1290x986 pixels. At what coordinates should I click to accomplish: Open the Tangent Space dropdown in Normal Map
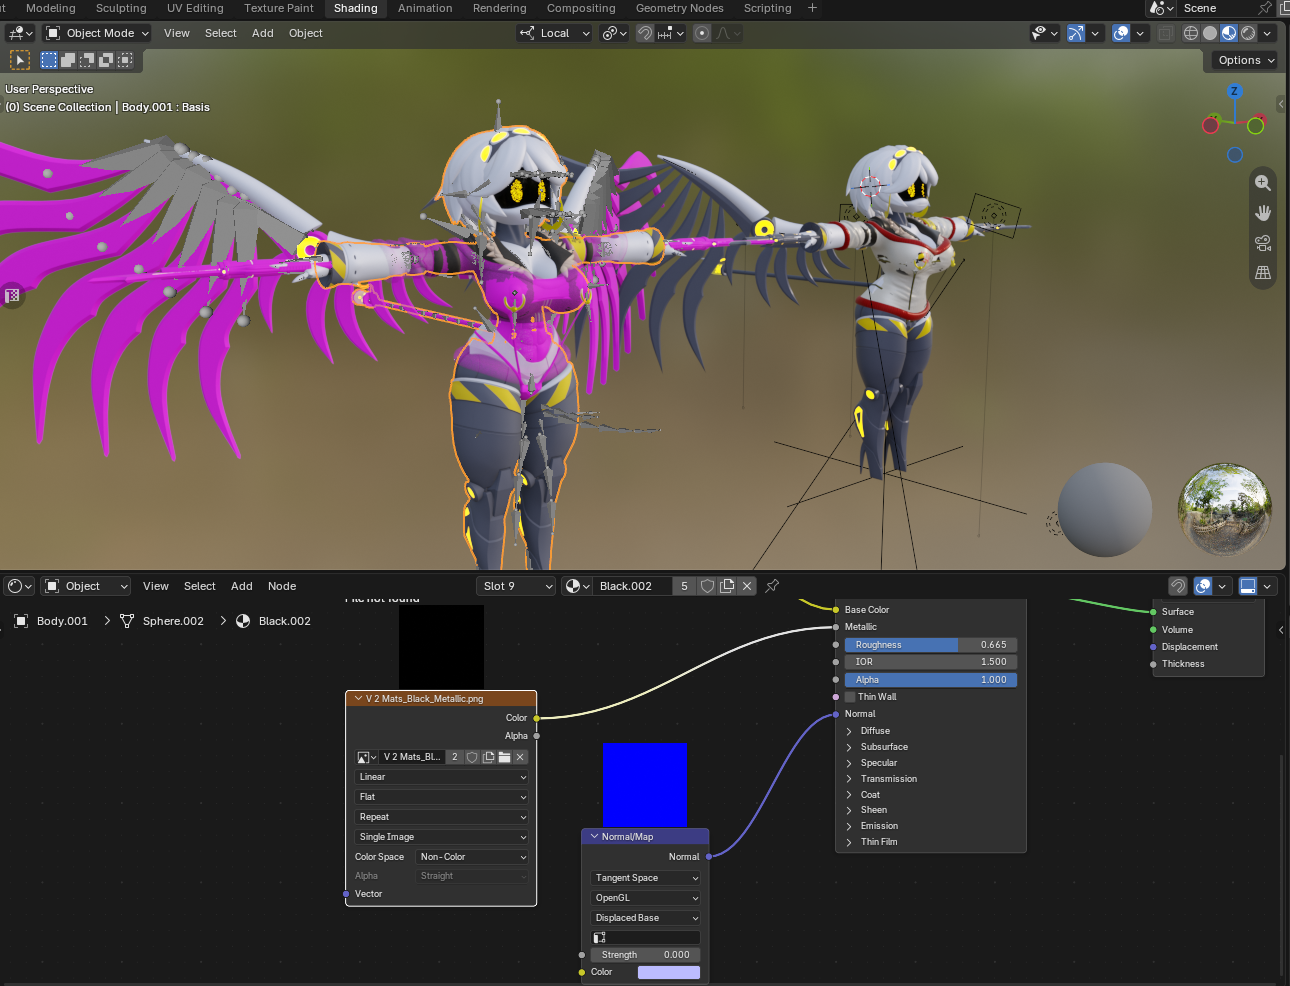point(645,878)
